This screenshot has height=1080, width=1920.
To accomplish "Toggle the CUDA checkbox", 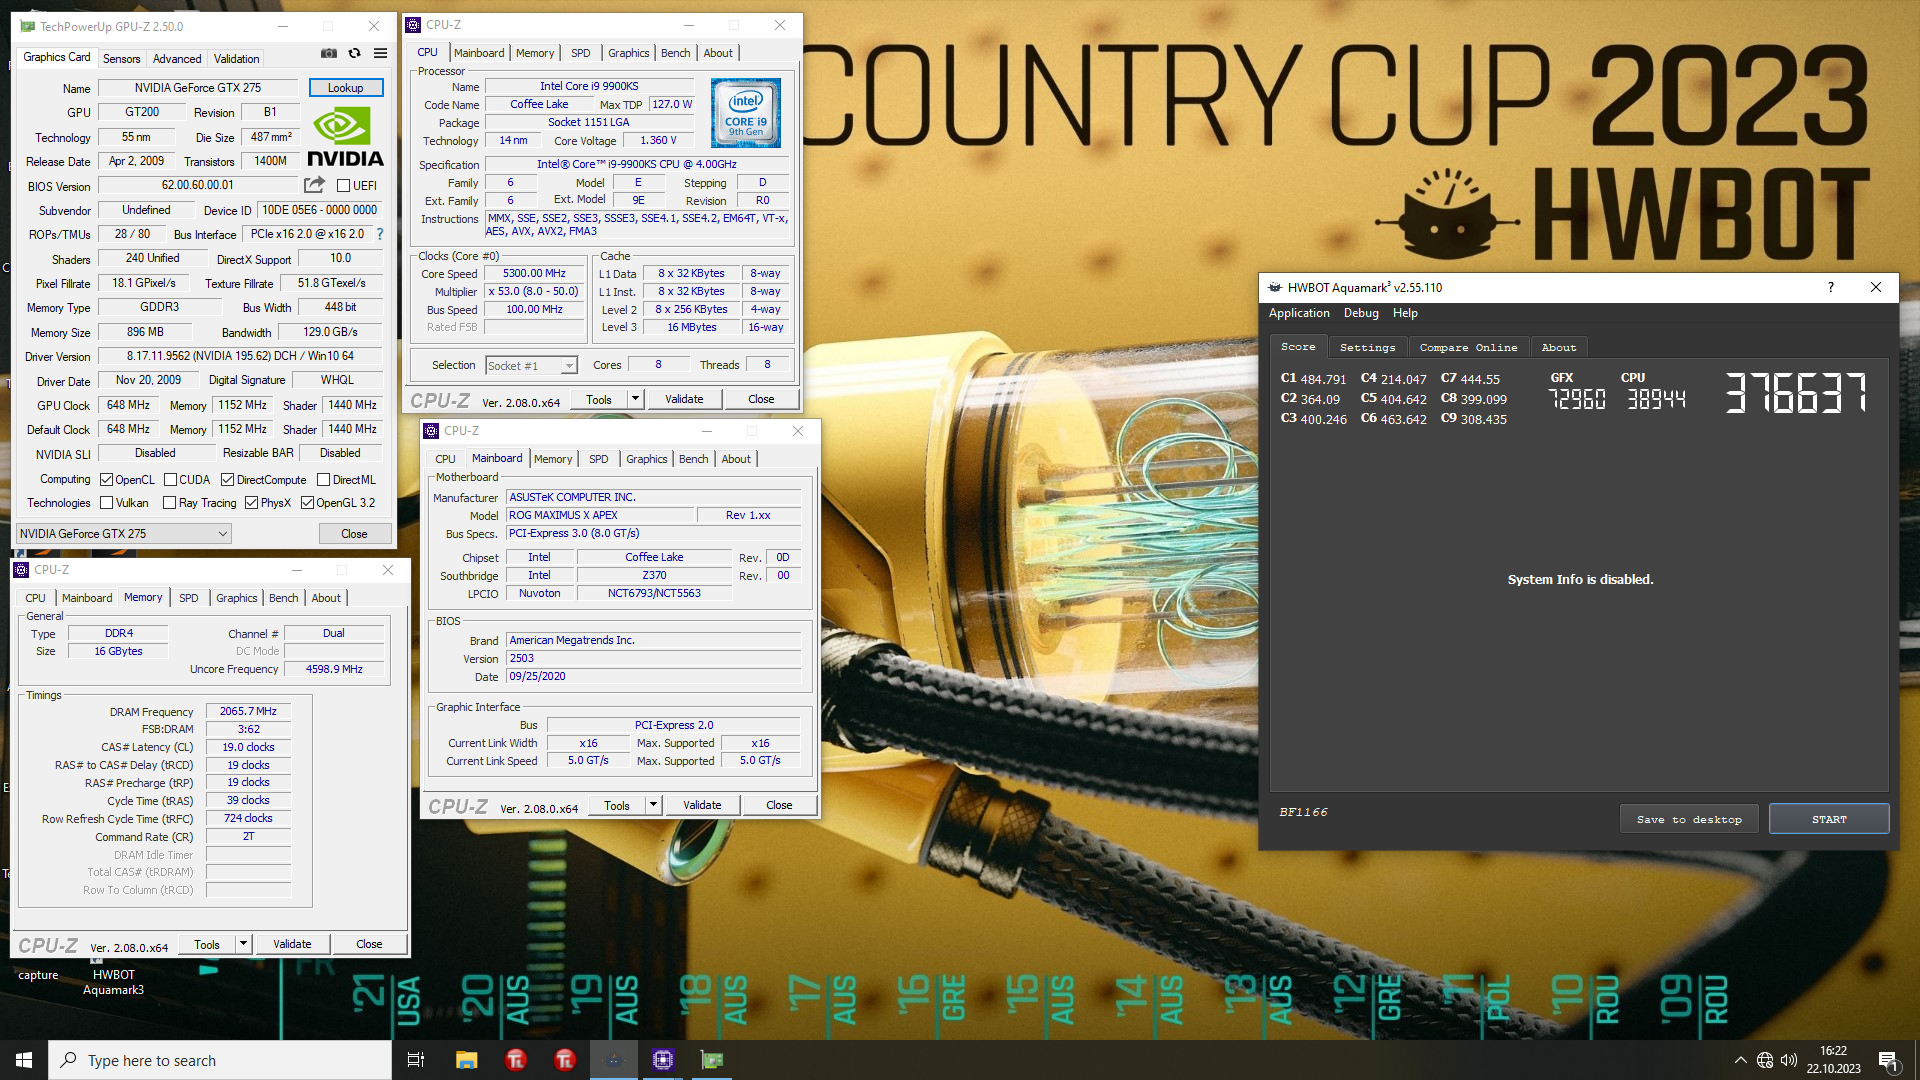I will point(170,480).
